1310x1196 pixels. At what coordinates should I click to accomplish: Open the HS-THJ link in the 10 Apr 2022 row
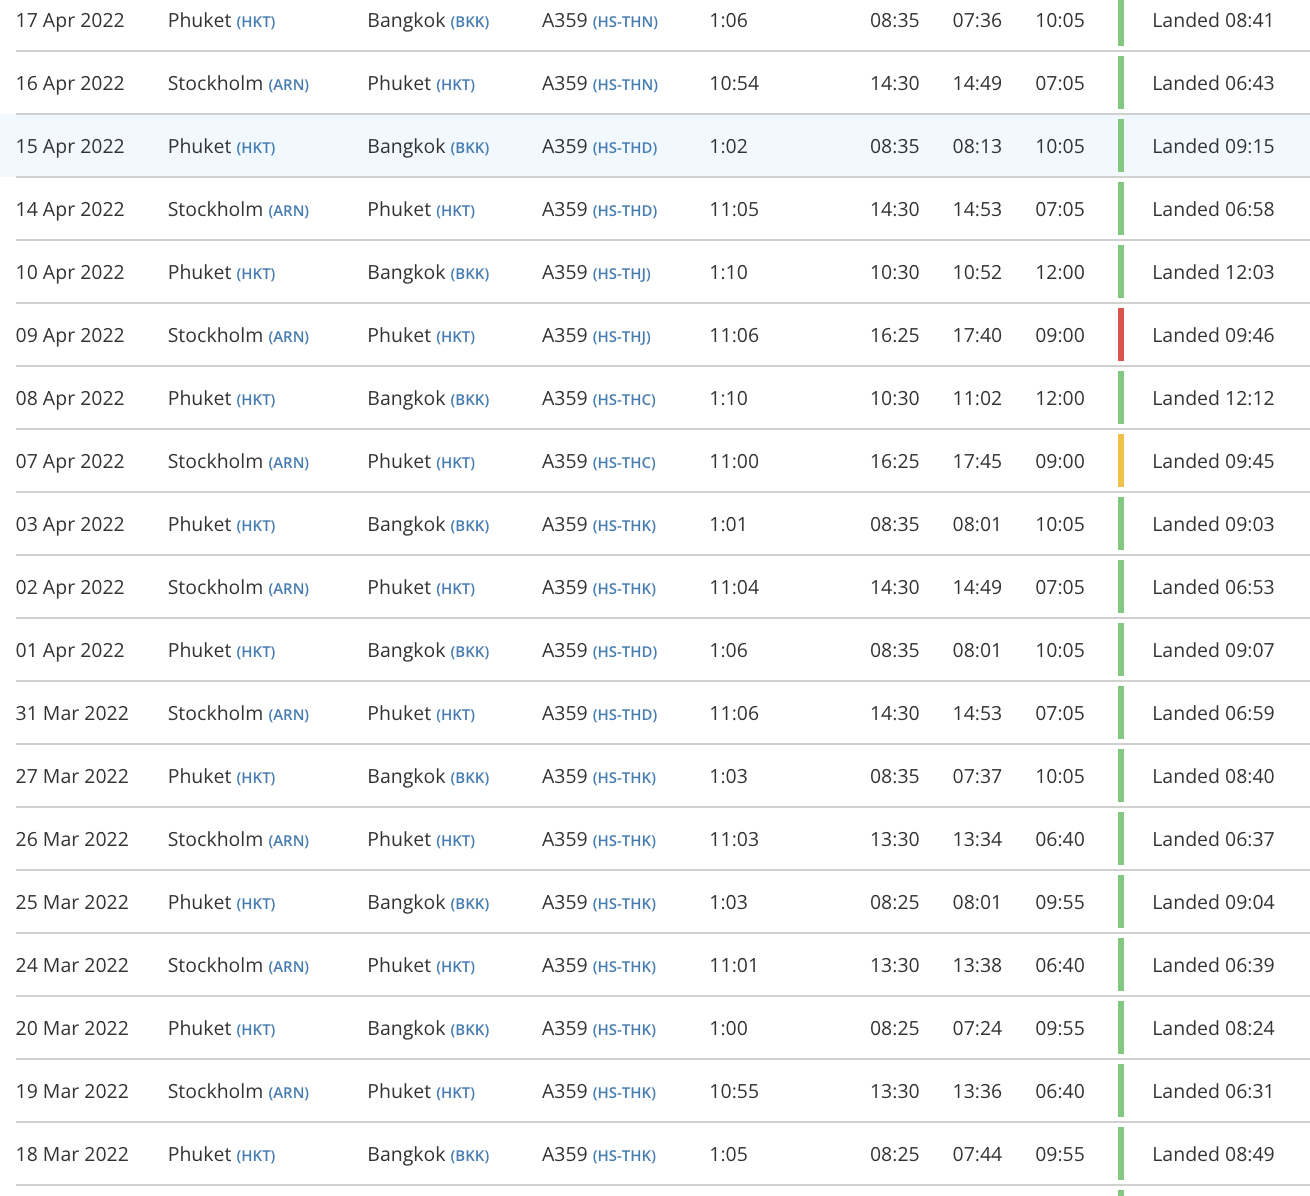pyautogui.click(x=621, y=274)
